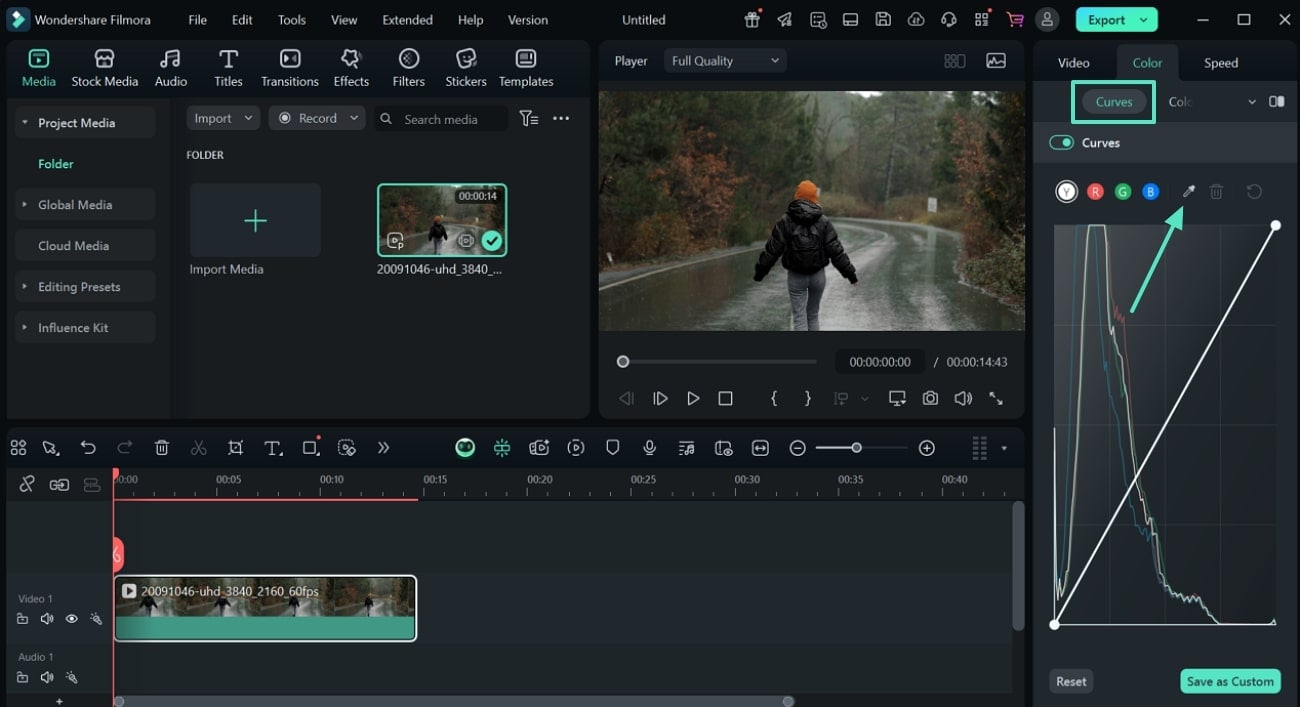1300x707 pixels.
Task: Click the top-right point of the curve
Action: (x=1276, y=226)
